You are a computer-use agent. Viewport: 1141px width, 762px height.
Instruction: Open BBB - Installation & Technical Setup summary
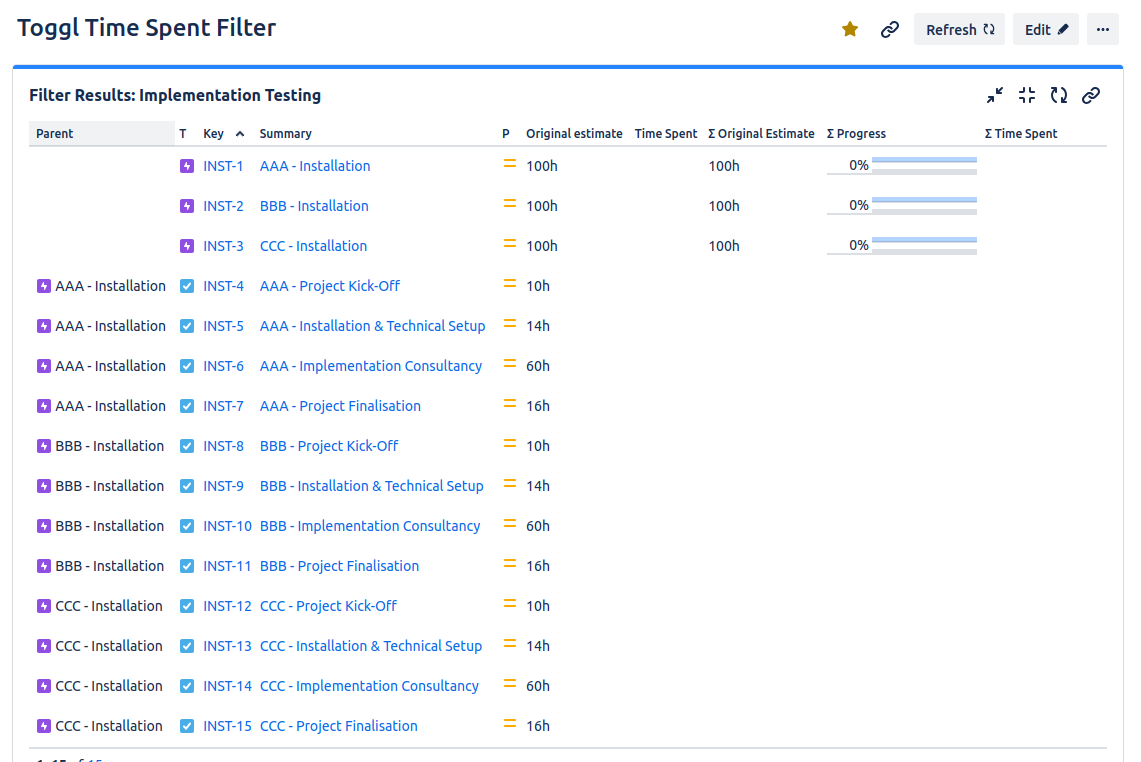[372, 486]
